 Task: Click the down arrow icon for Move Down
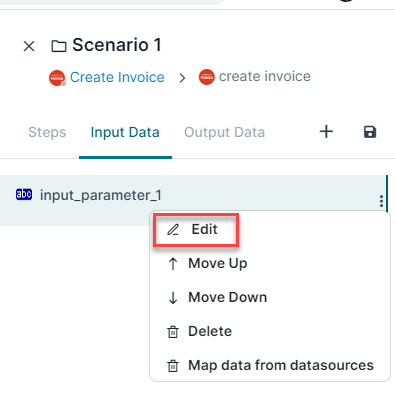click(x=173, y=298)
